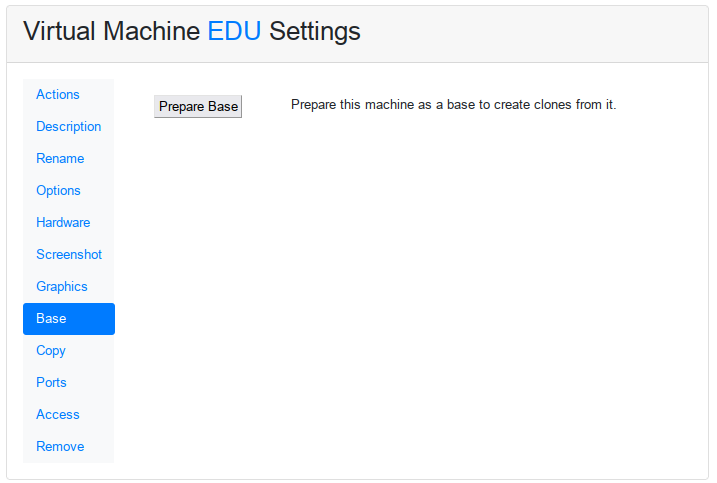
Task: Open the Actions settings tab
Action: (69, 95)
